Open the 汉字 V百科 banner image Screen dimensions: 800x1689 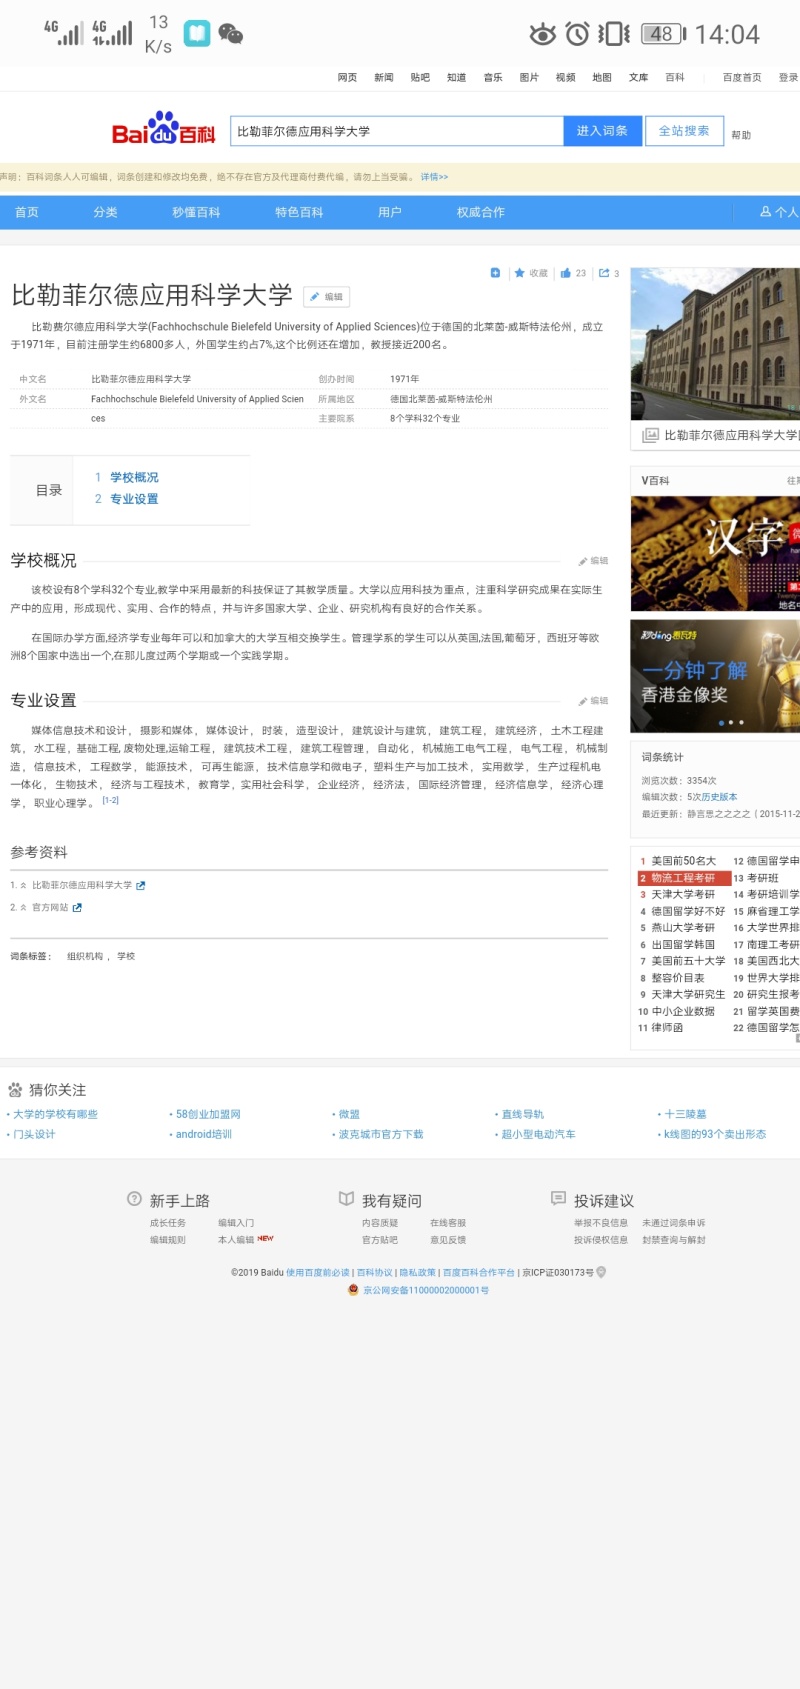[715, 553]
